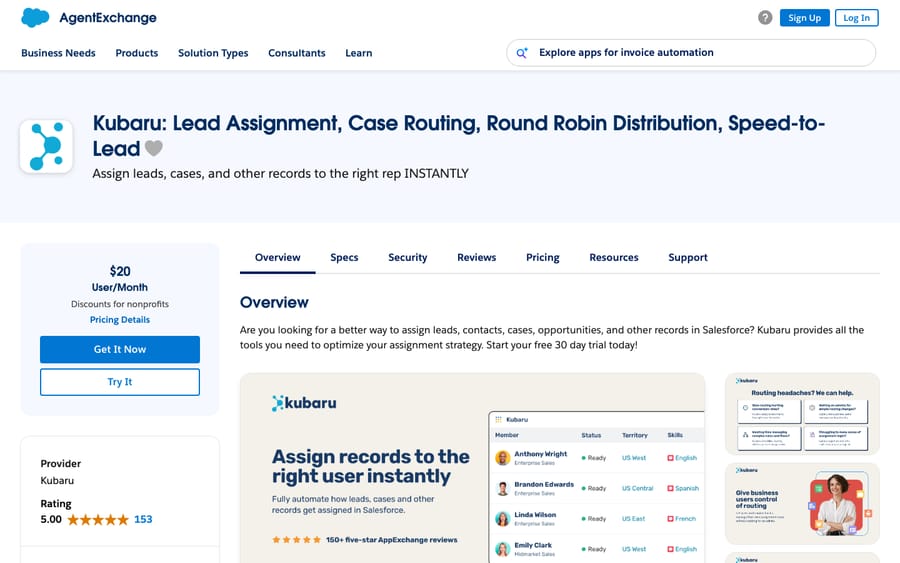Viewport: 900px width, 563px height.
Task: Open the 153 reviews count link
Action: [x=143, y=519]
